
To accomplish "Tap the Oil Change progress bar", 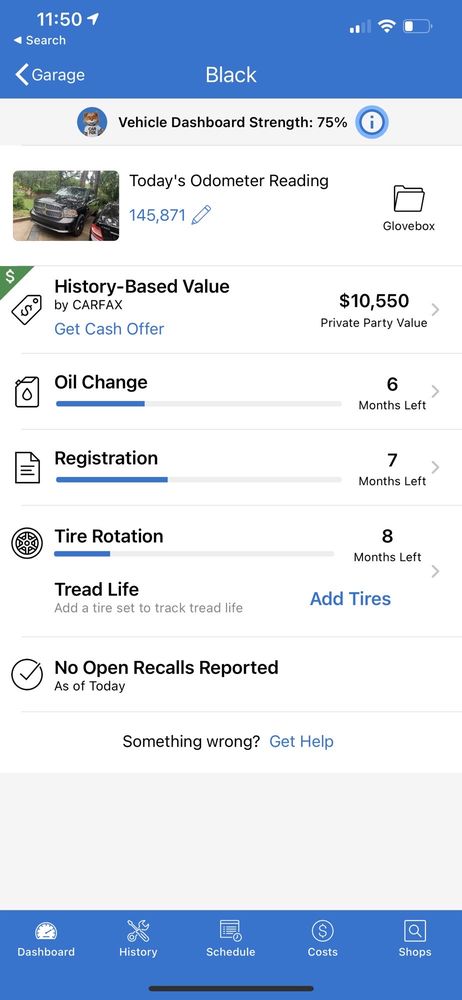I will [198, 404].
